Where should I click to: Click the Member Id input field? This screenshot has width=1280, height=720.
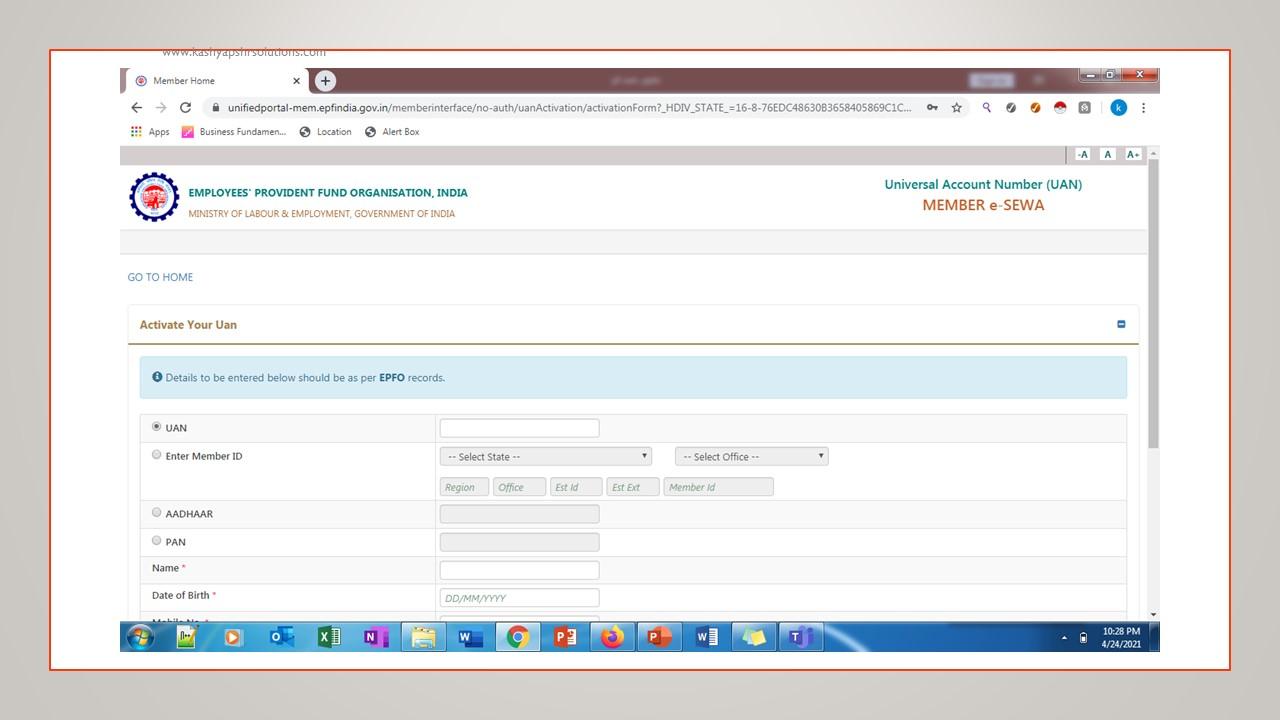[x=718, y=487]
